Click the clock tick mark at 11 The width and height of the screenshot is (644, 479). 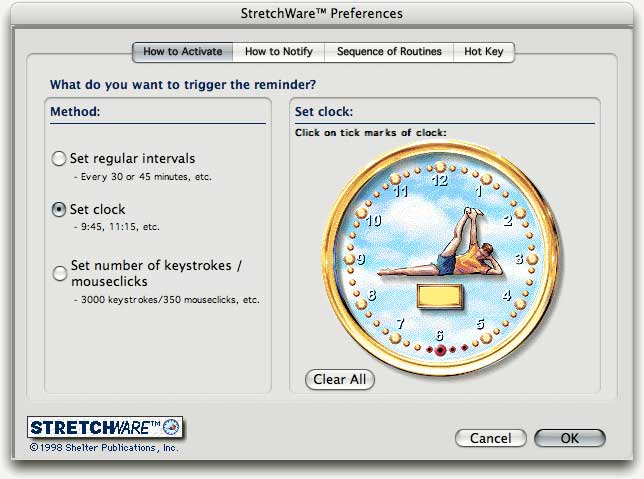[x=395, y=179]
